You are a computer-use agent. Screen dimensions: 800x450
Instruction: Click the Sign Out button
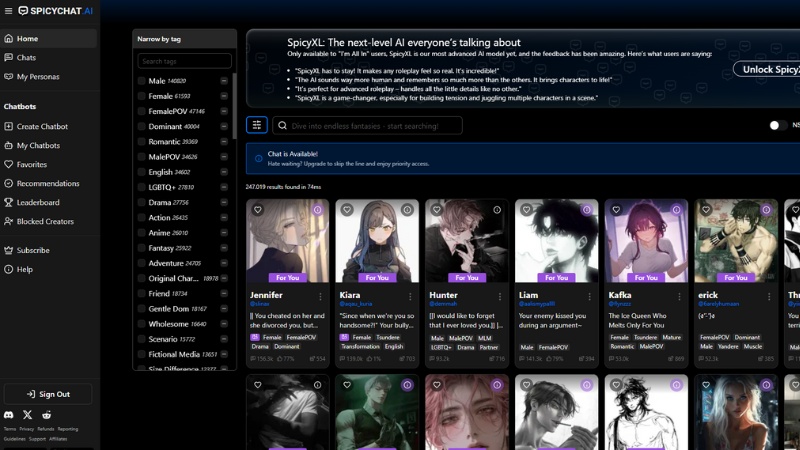(x=48, y=394)
